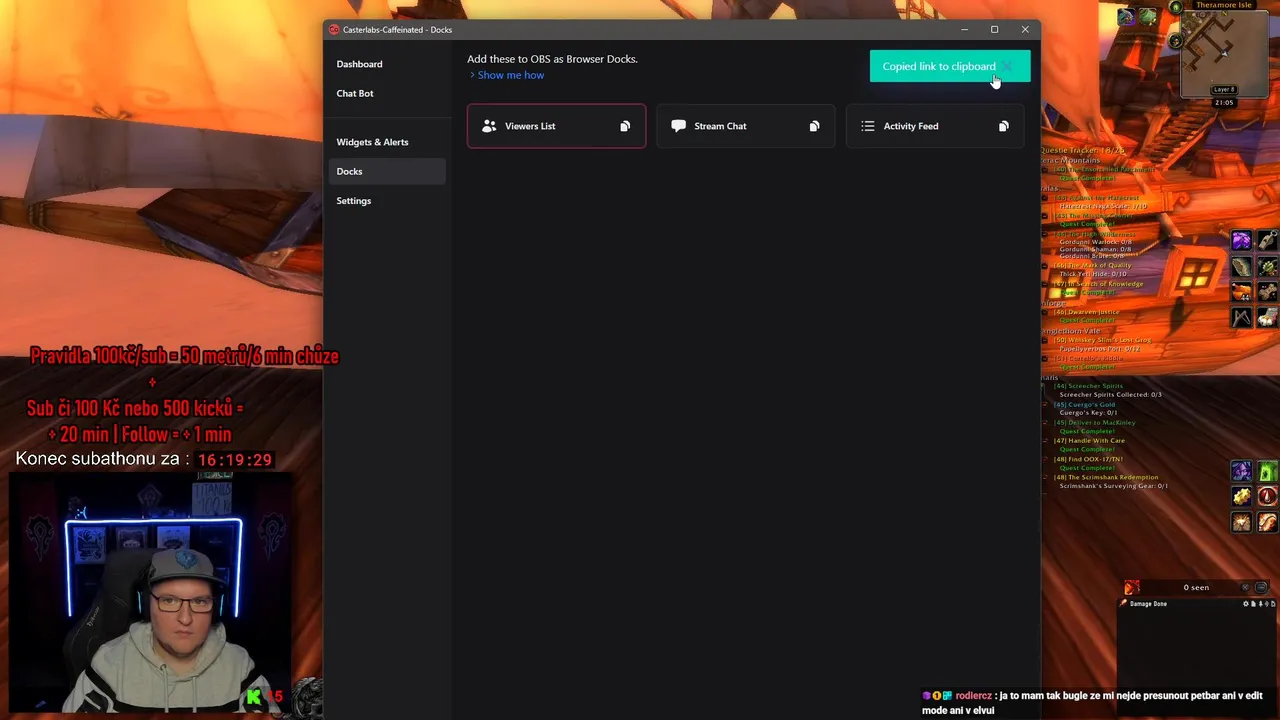Screen dimensions: 1280x720
Task: Select quest [48] The Scrimshank Redemption
Action: (1104, 477)
